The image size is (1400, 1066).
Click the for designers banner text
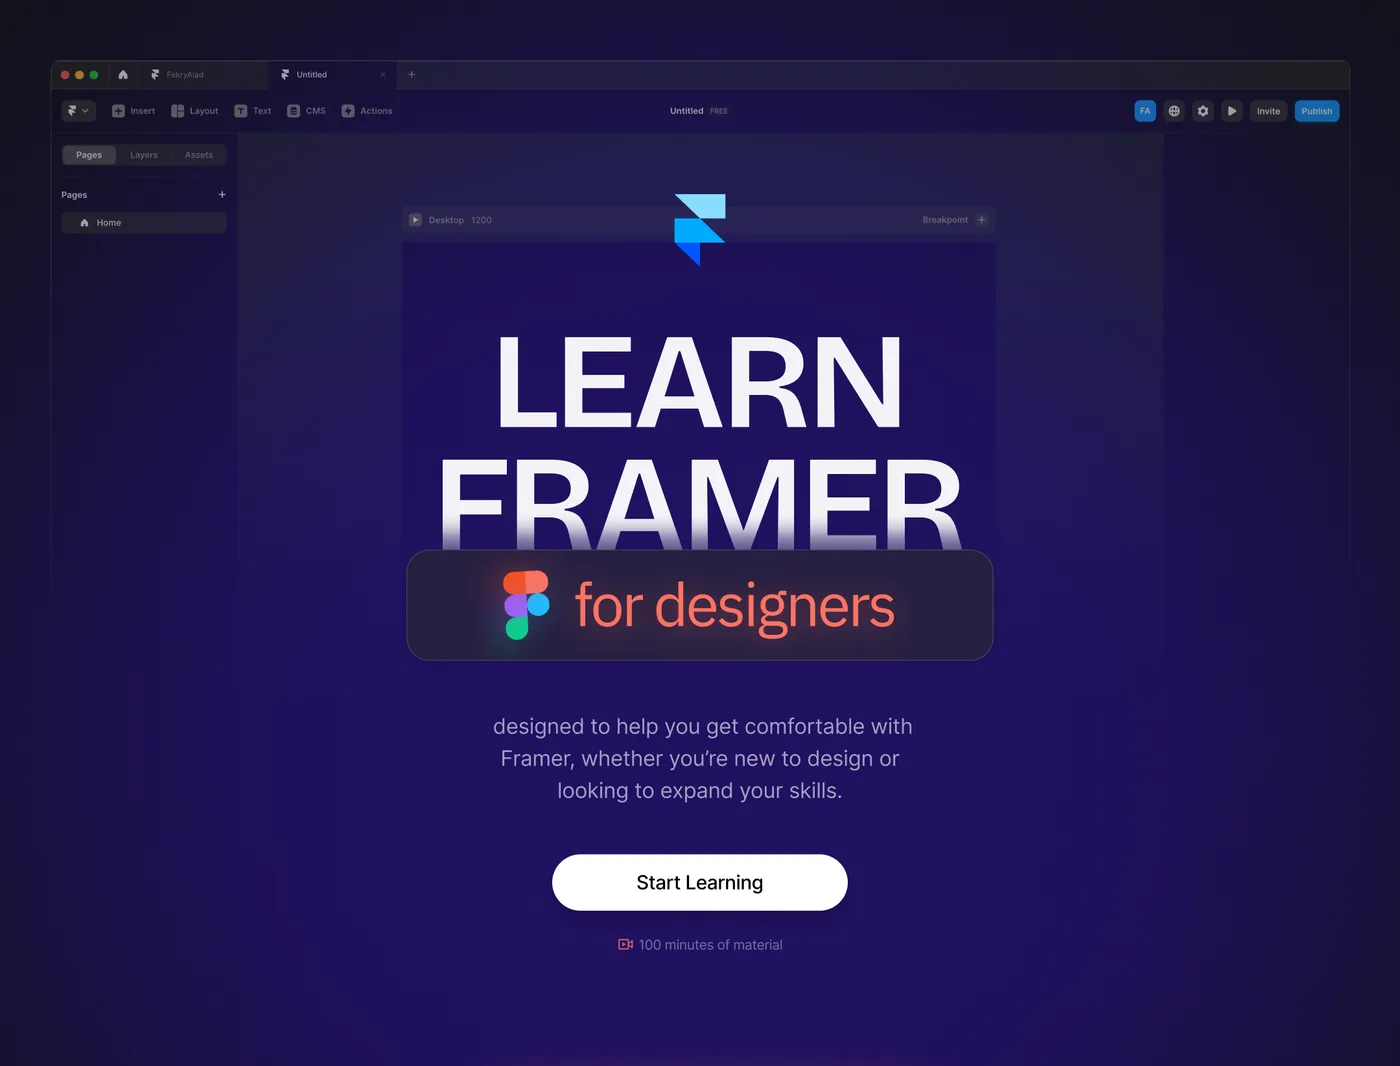pyautogui.click(x=735, y=606)
